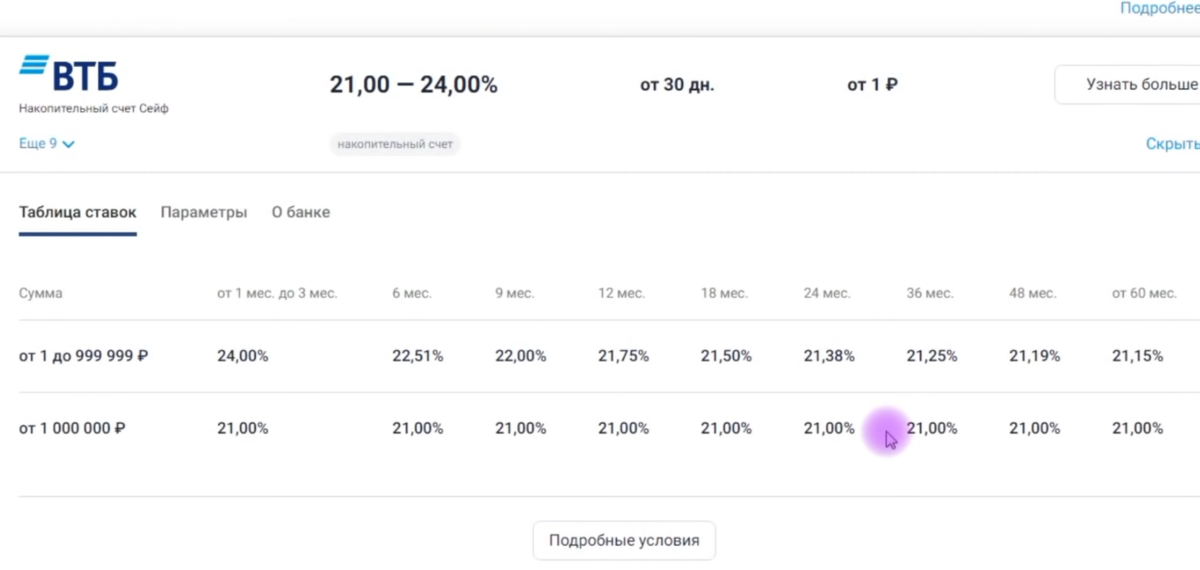Click the VTB bank logo
1200x570 pixels.
pos(68,74)
